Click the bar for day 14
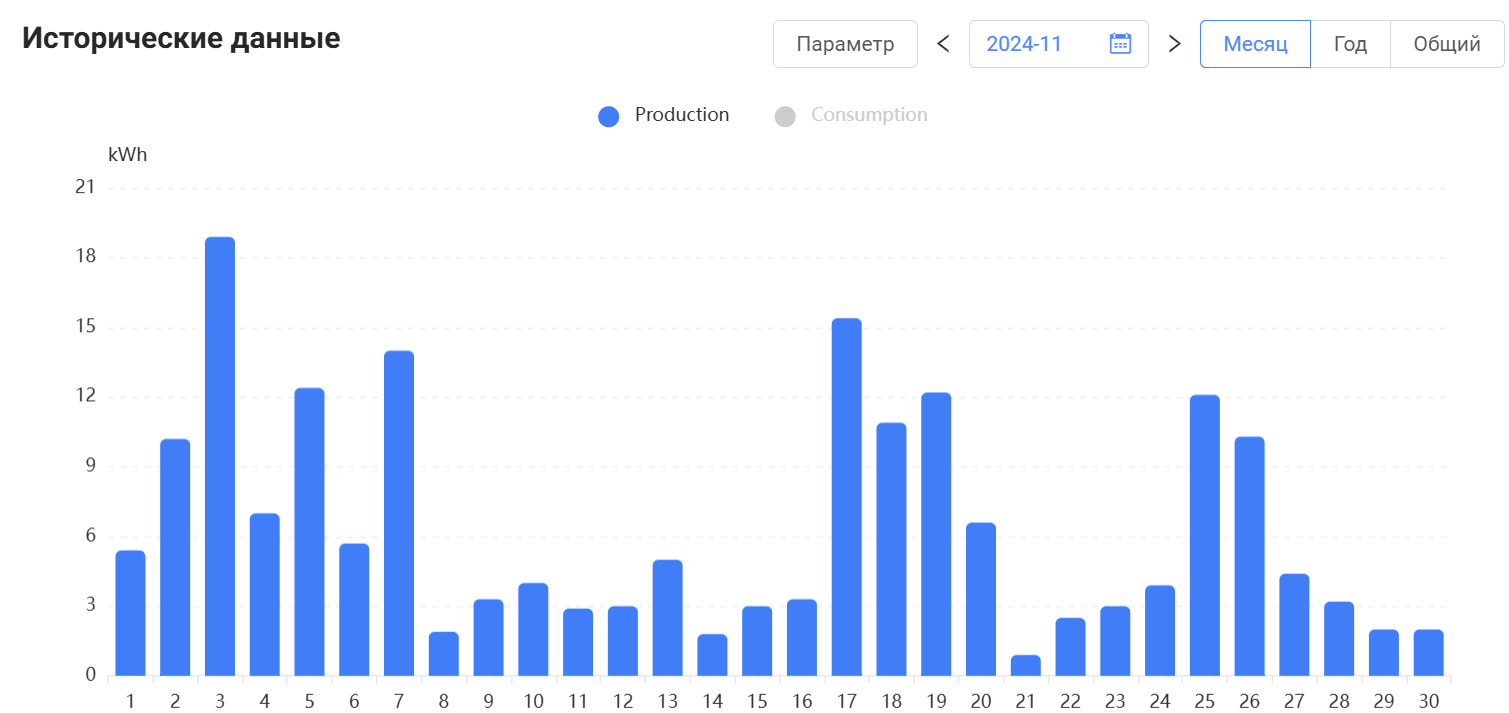This screenshot has width=1509, height=713. 712,655
